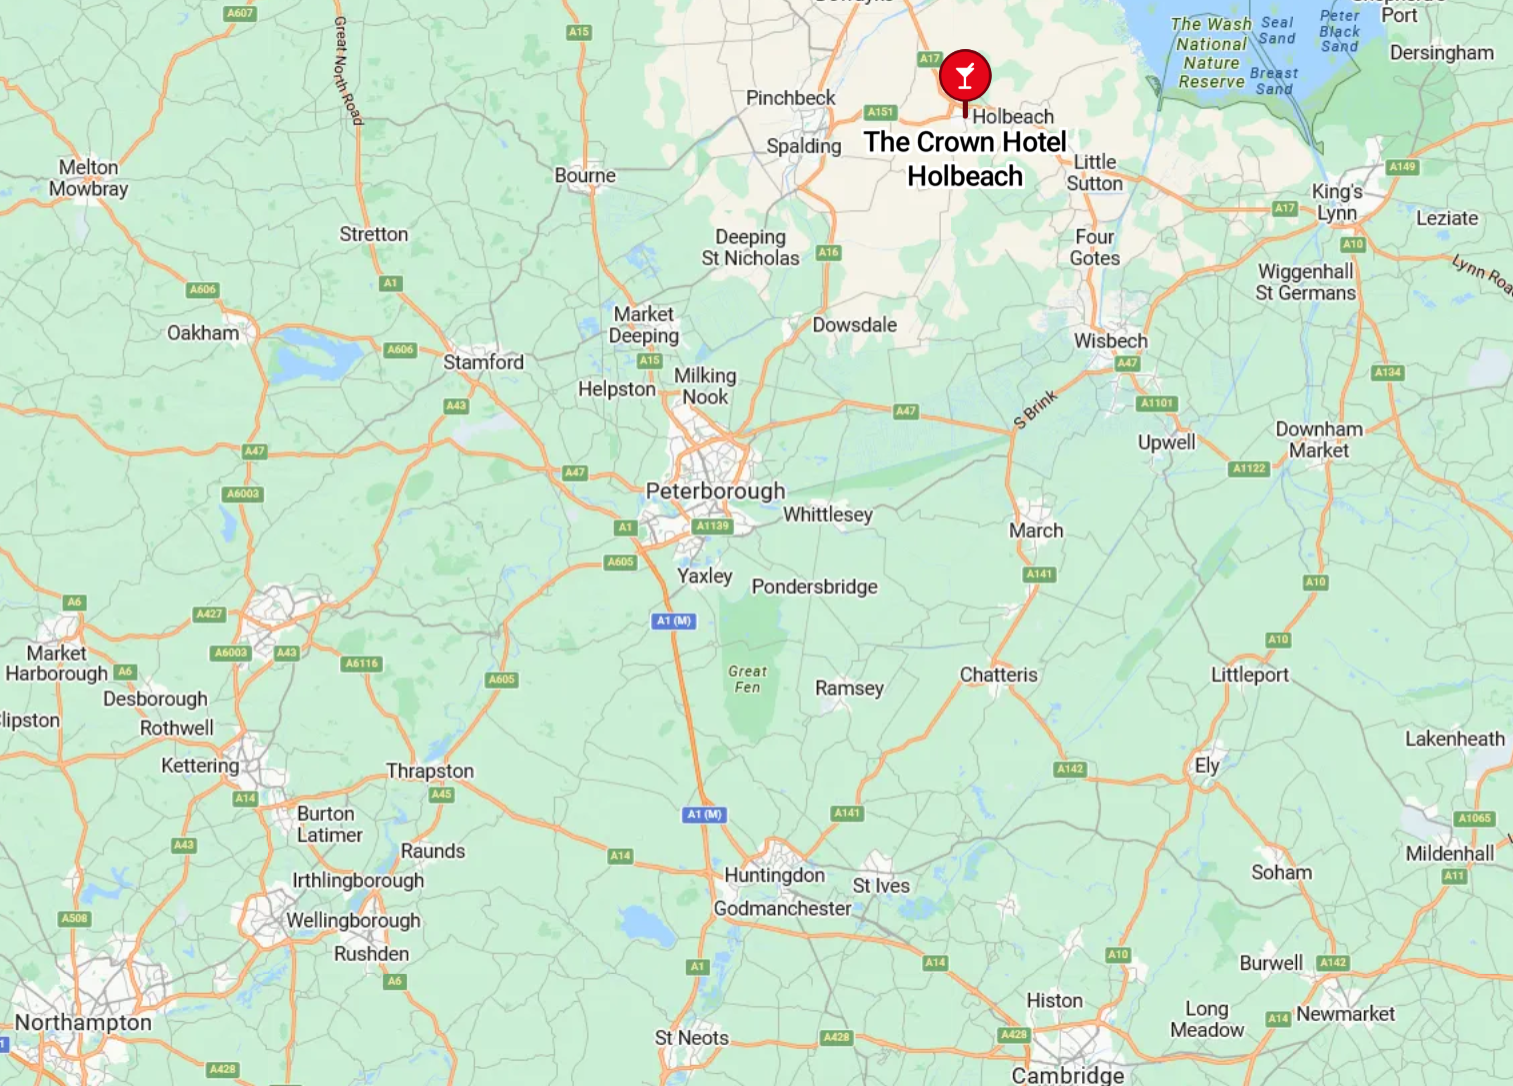Click the Northampton city label
This screenshot has width=1513, height=1086.
point(83,1022)
